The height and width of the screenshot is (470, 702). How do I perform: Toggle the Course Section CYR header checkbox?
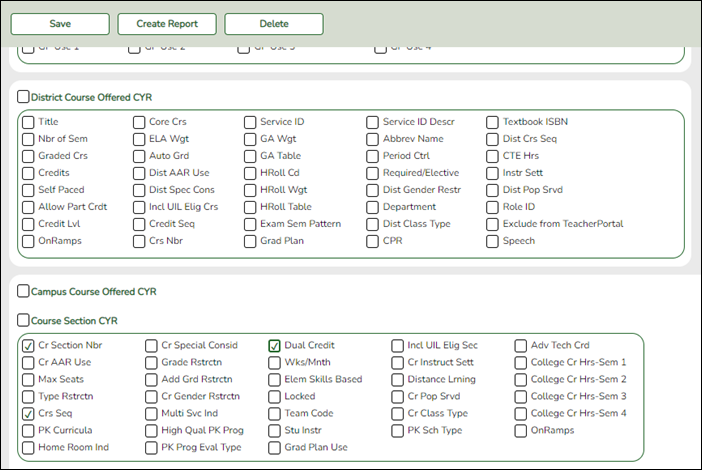tap(23, 321)
